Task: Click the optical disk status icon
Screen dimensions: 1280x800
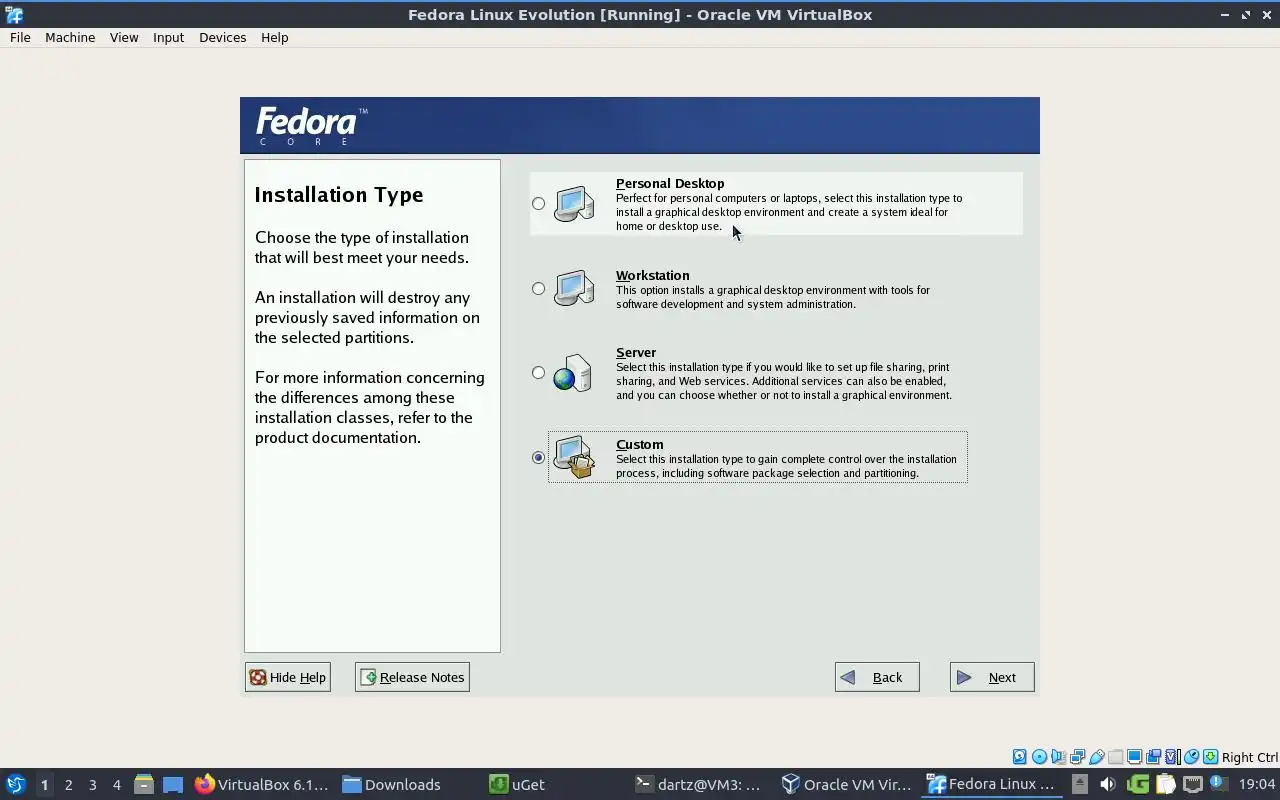Action: click(x=1039, y=757)
